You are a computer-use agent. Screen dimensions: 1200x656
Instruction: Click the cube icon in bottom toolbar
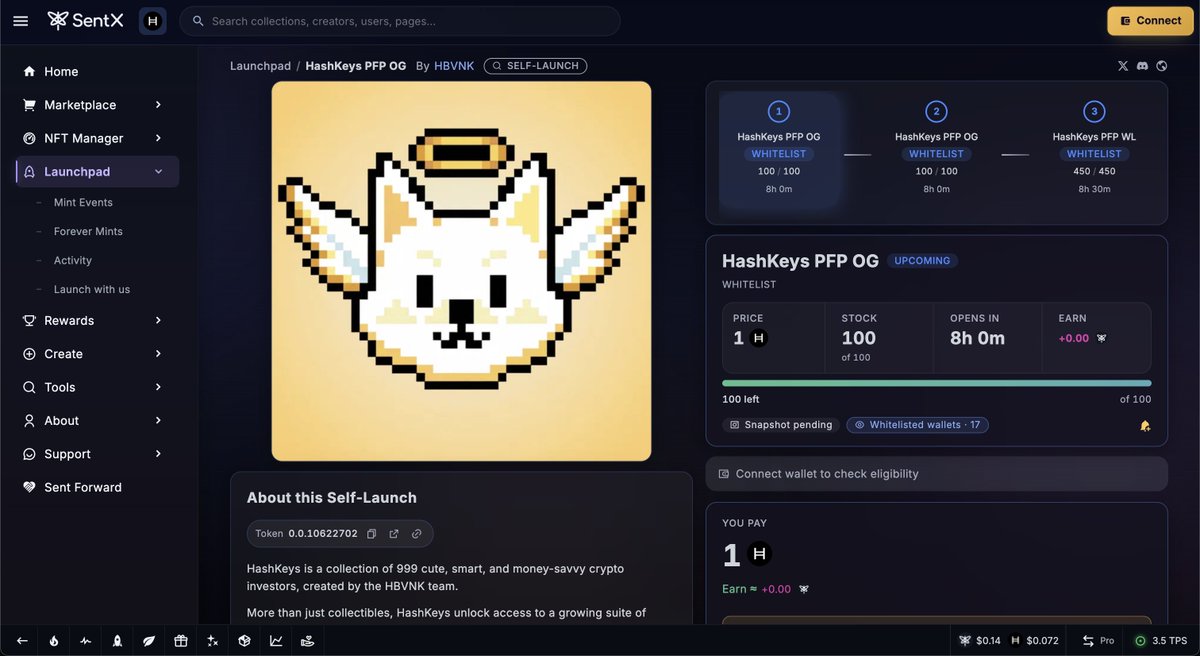pos(244,641)
